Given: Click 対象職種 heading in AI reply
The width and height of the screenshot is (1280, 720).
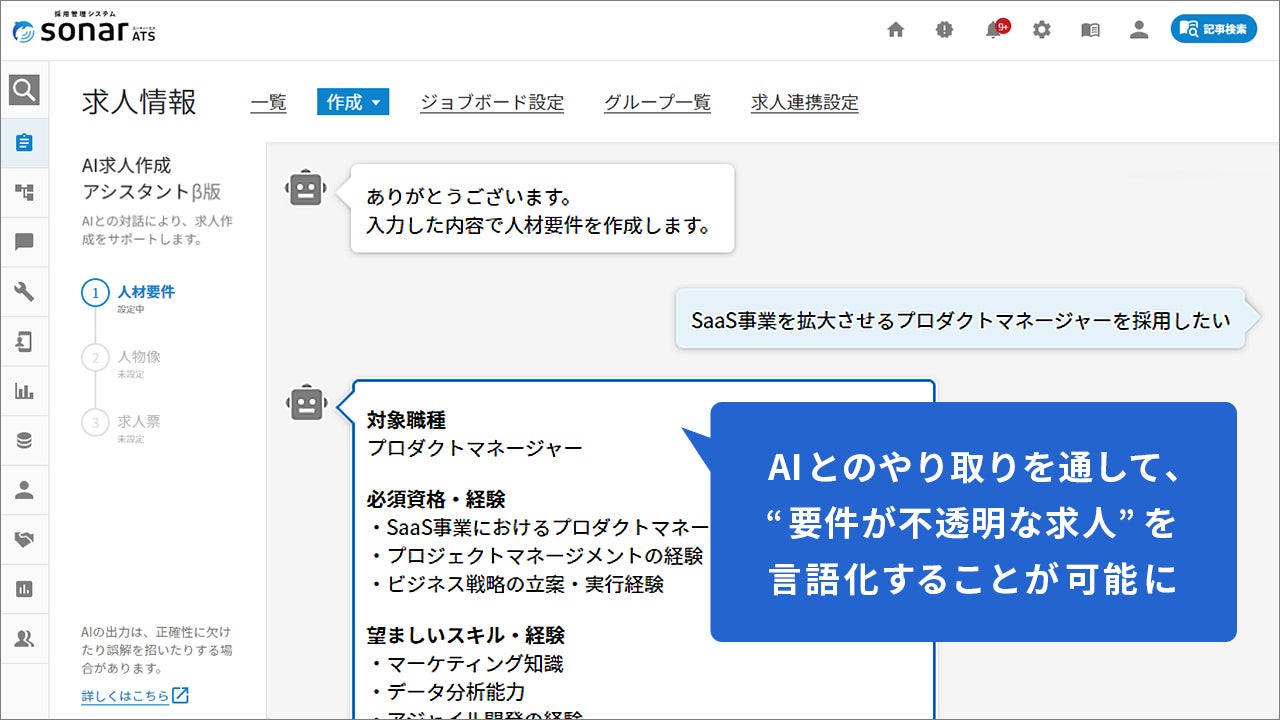Looking at the screenshot, I should (406, 420).
